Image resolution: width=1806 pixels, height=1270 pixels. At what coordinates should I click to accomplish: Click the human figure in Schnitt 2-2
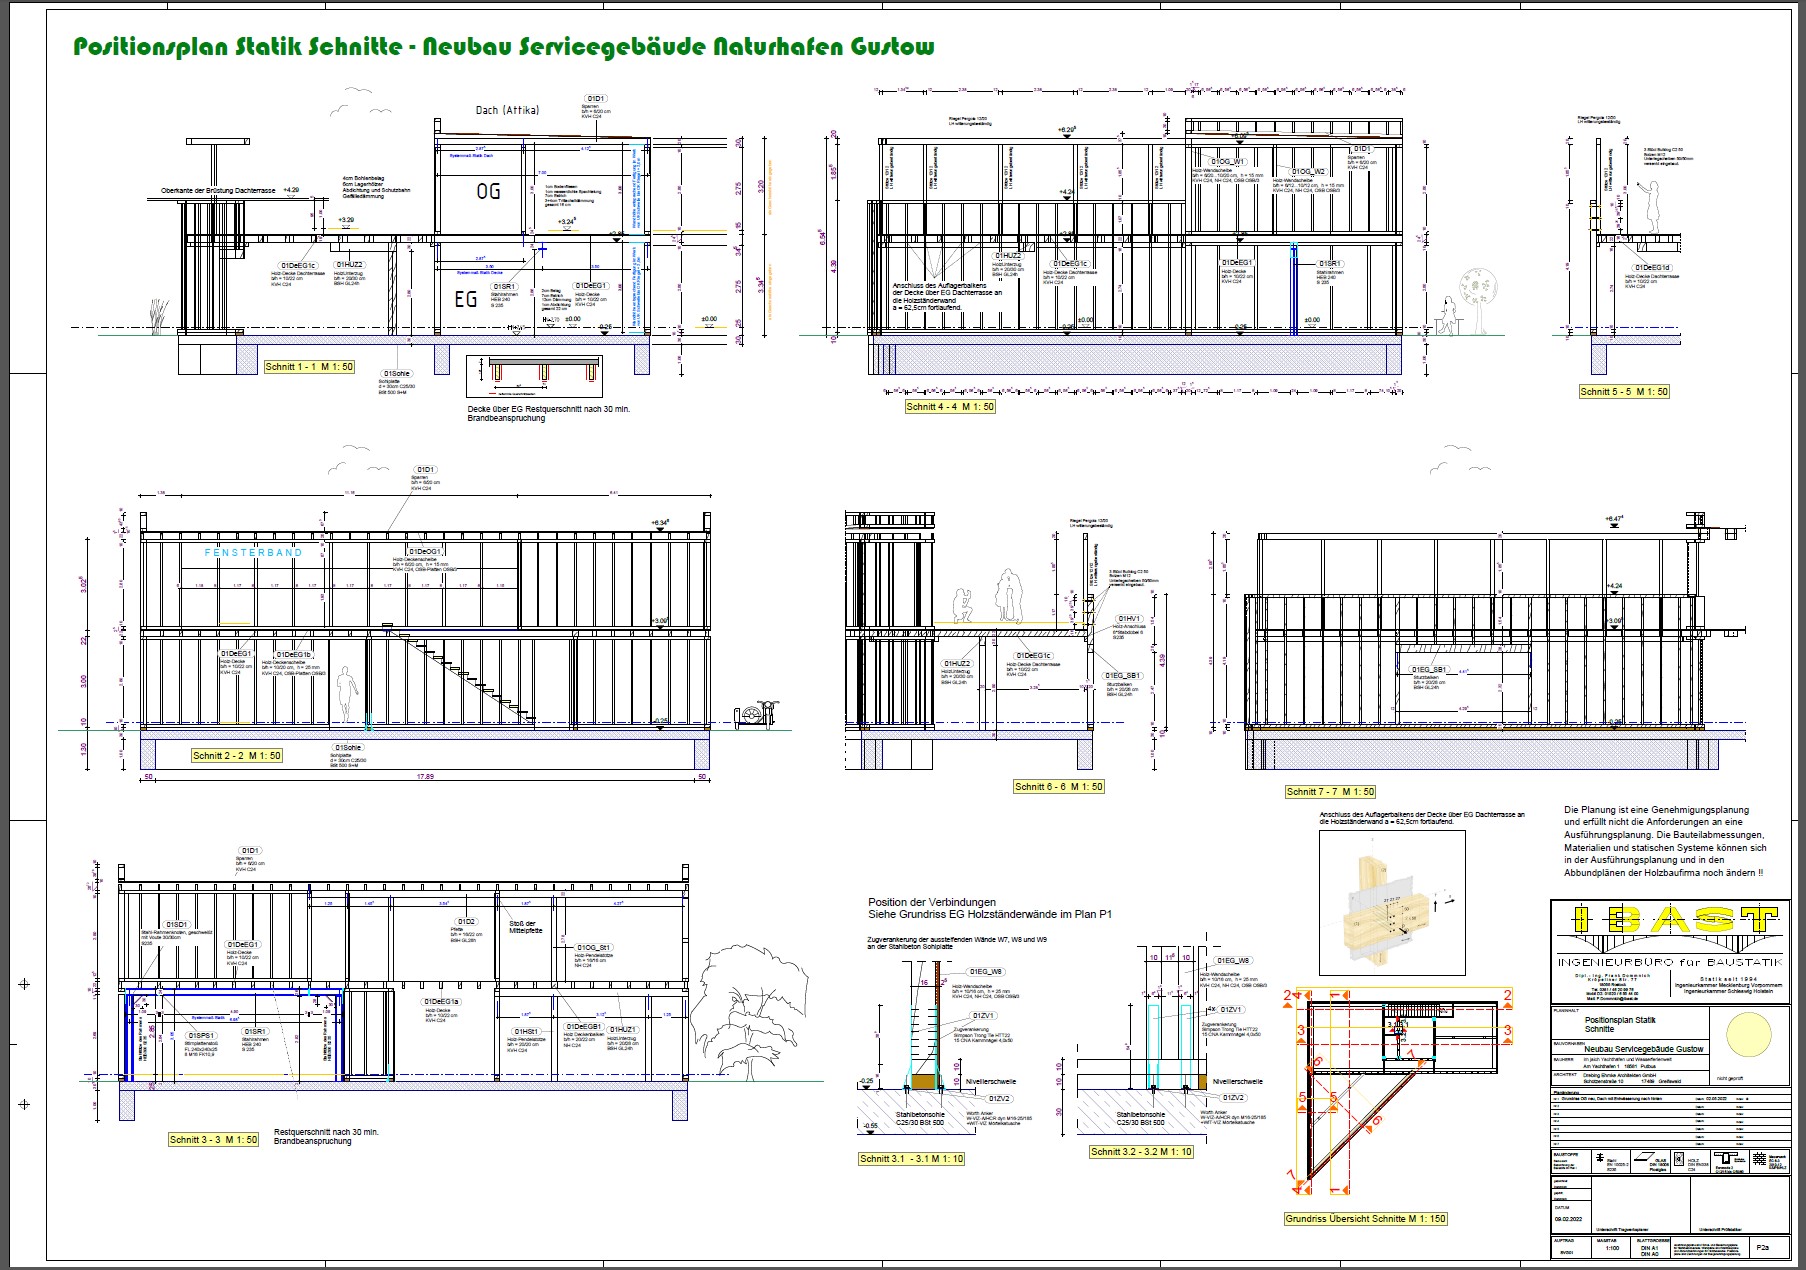pyautogui.click(x=347, y=696)
